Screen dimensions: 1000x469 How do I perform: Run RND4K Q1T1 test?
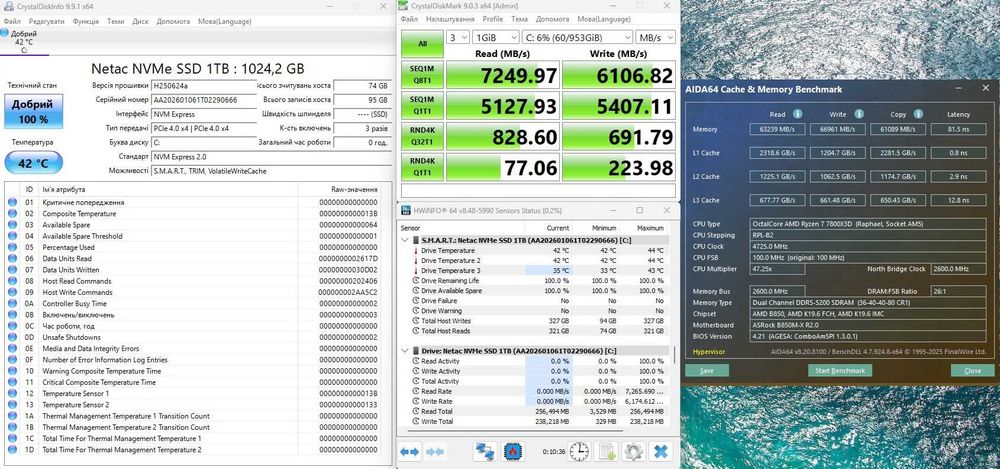[x=422, y=167]
